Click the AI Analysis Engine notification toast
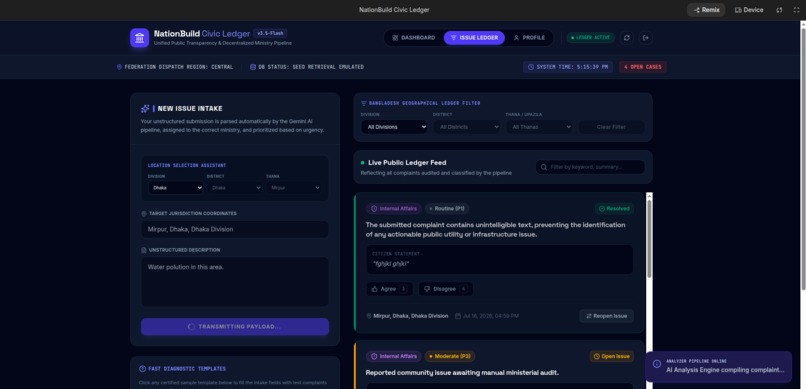 (719, 366)
